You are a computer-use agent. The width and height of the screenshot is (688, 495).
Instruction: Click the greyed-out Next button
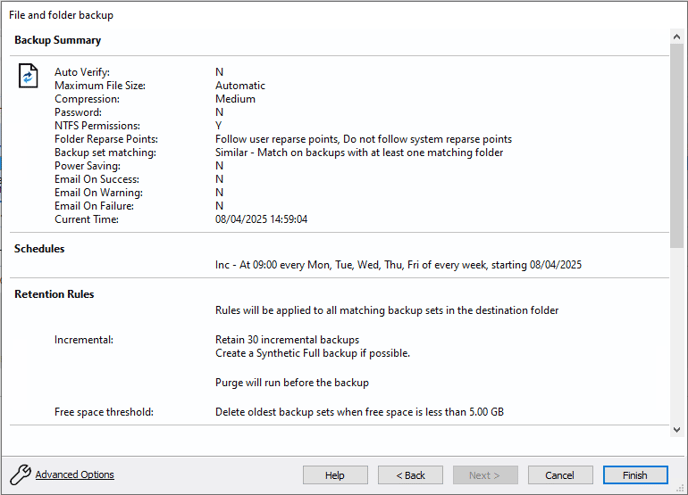click(x=485, y=475)
